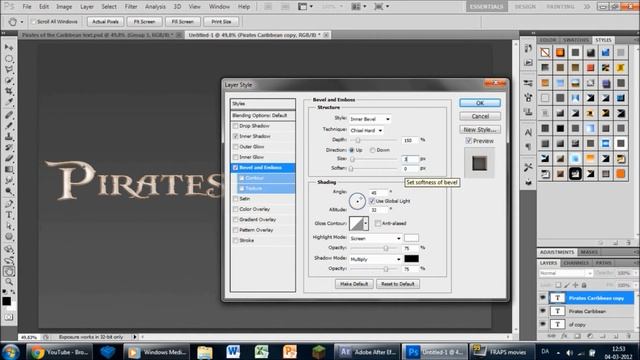640x360 pixels.
Task: Click the Fit Screen button
Action: [x=144, y=22]
